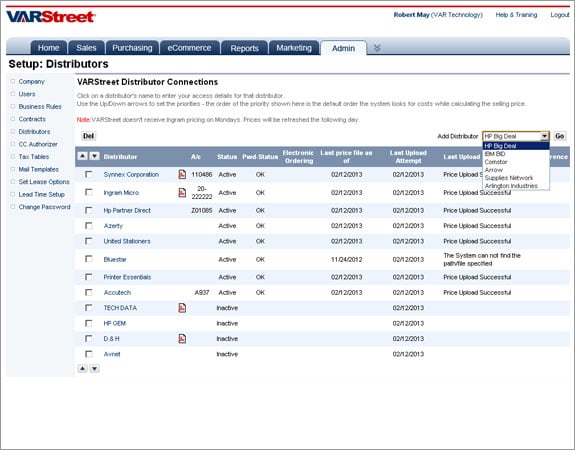This screenshot has width=575, height=450.
Task: Check the TECH DATA checkbox
Action: pos(88,308)
